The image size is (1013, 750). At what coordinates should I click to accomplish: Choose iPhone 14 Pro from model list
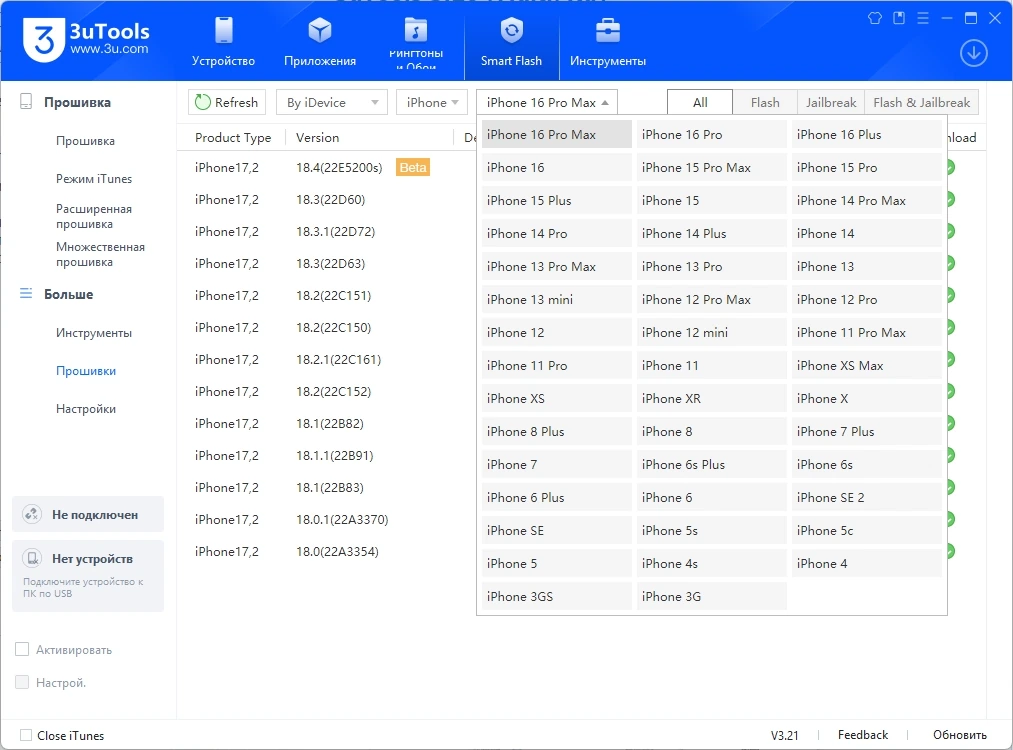click(x=556, y=233)
